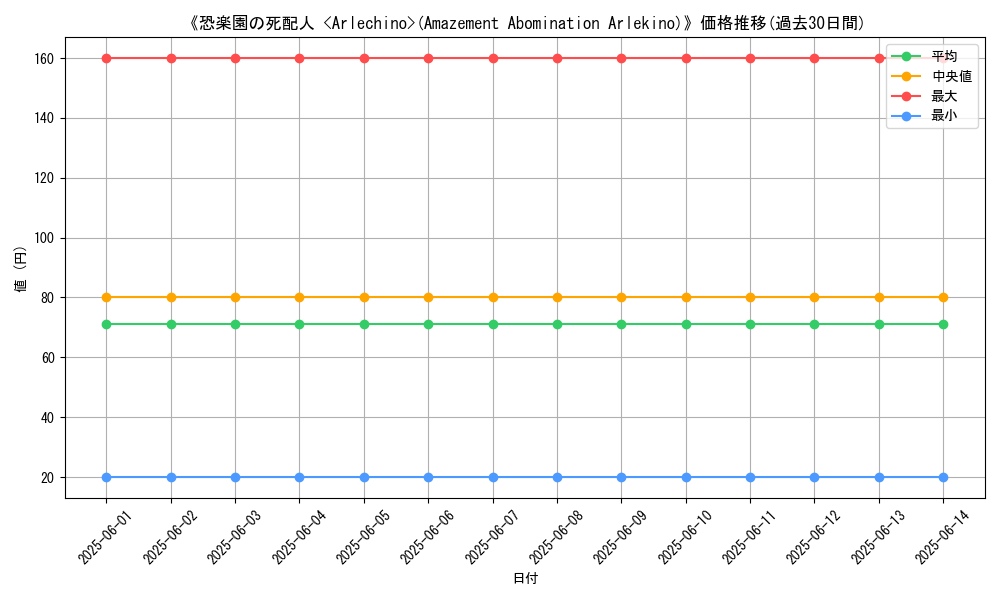Select the orange 中央値 point at 2025-06-01

107,298
